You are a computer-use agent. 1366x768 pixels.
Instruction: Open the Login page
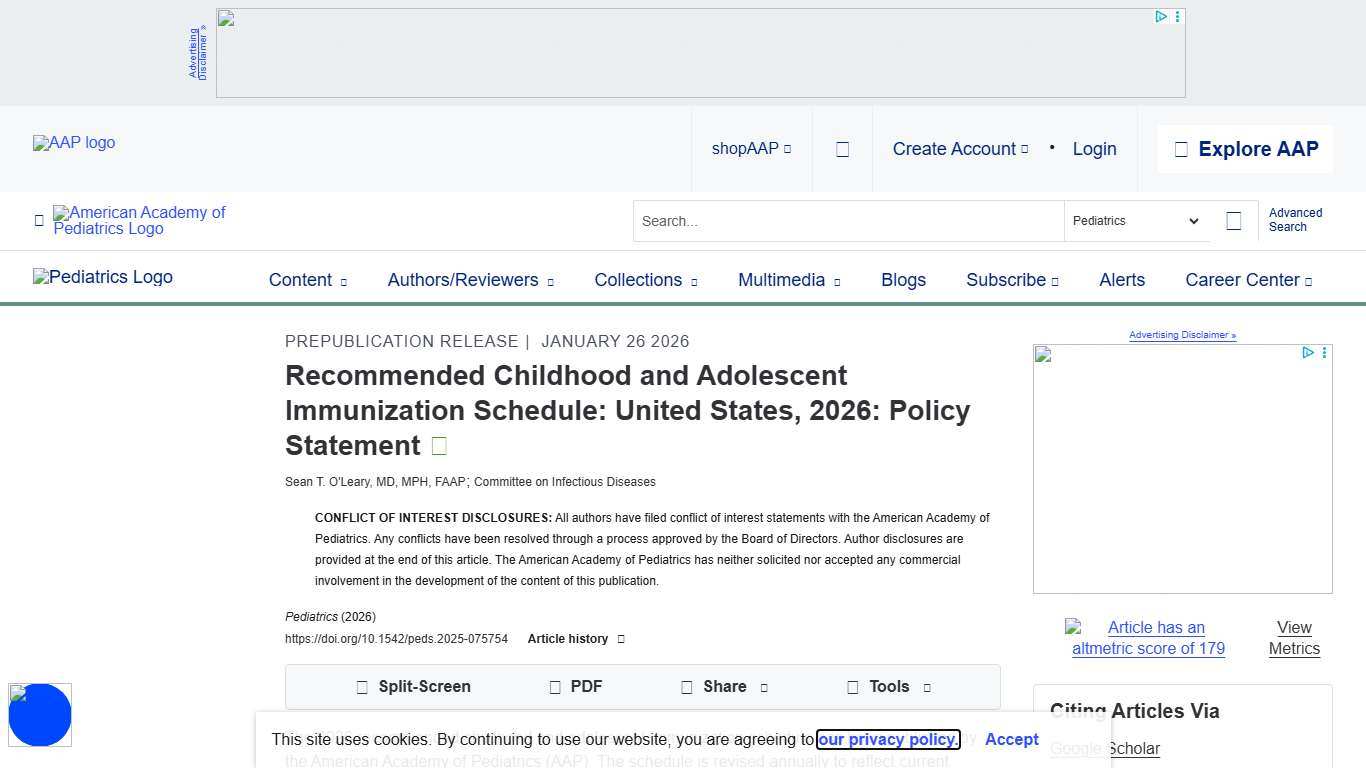click(1094, 148)
